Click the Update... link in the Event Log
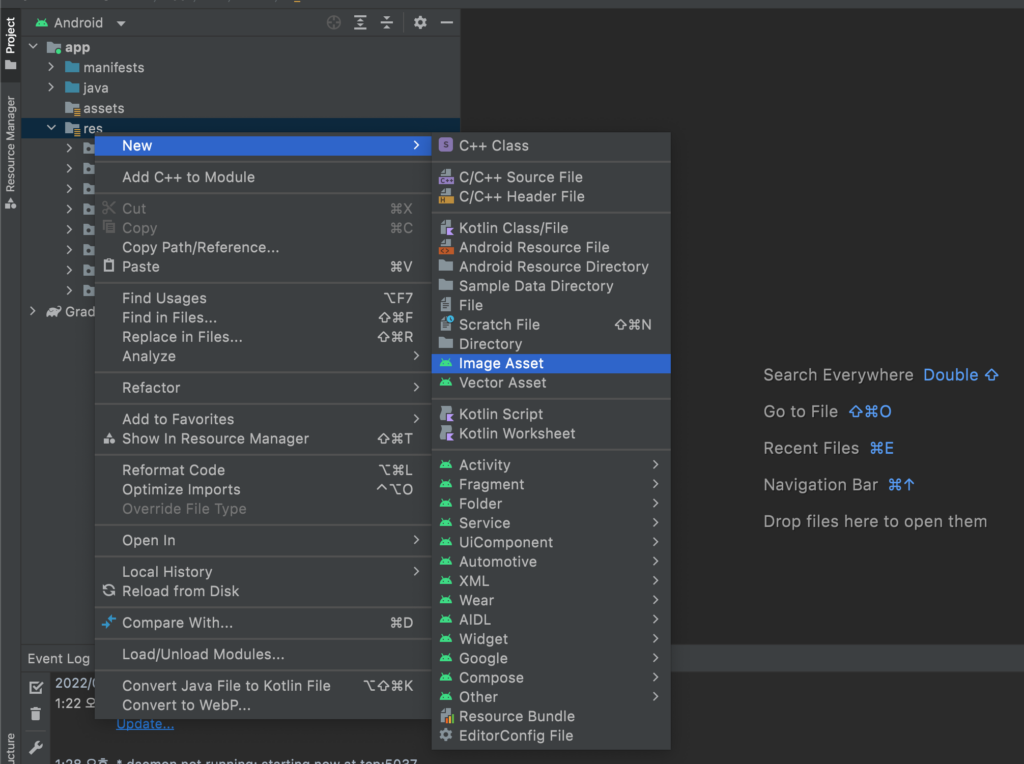Screen dimensions: 1024x764 145,724
